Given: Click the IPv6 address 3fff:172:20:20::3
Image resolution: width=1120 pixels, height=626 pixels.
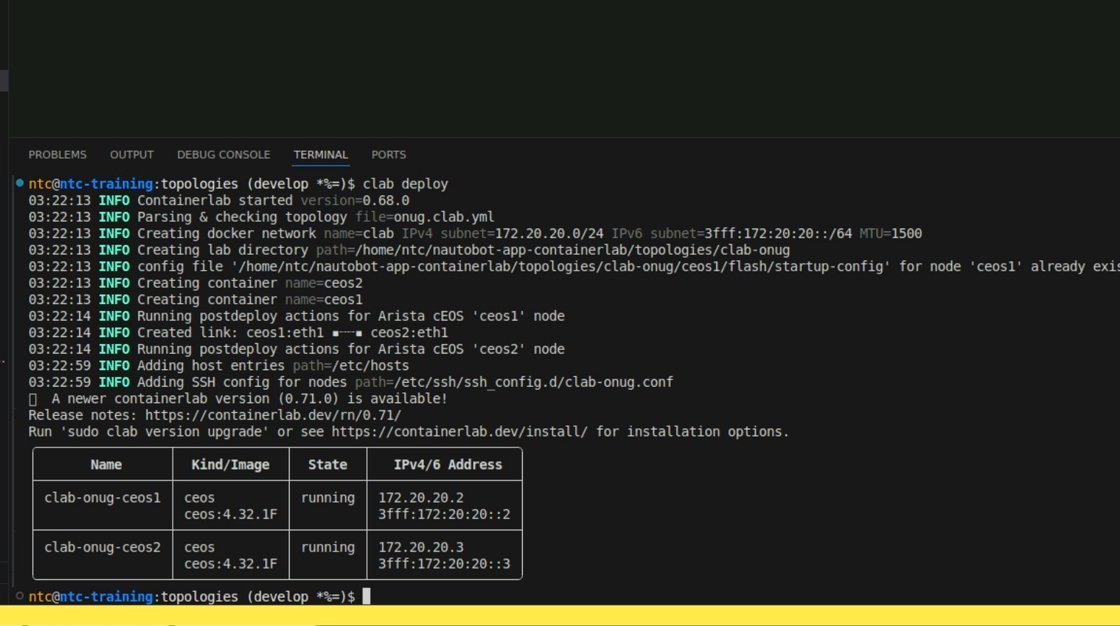Looking at the screenshot, I should coord(444,563).
